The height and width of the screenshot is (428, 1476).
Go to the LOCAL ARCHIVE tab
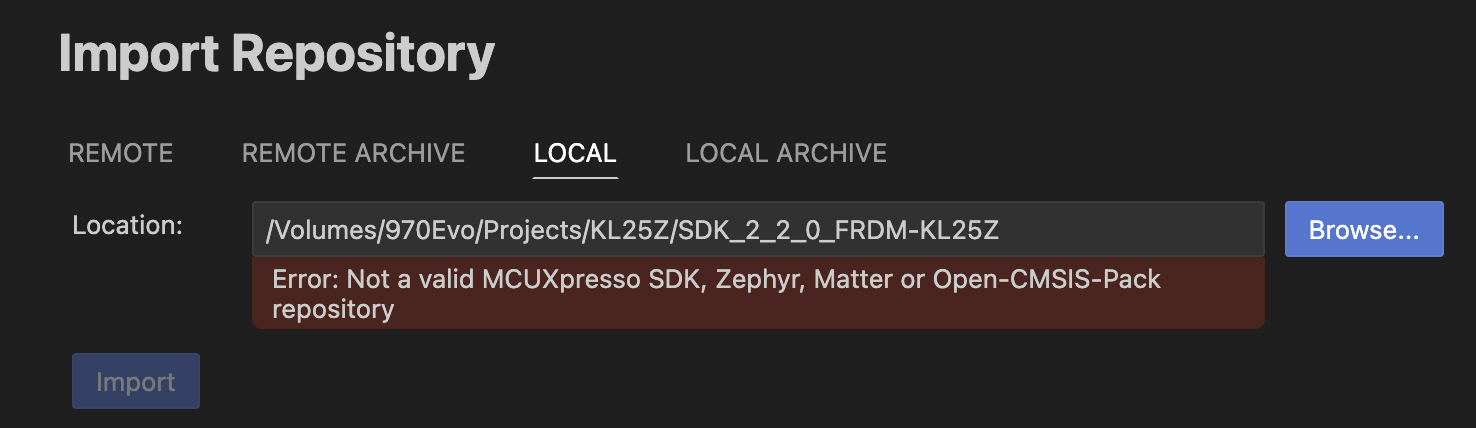tap(786, 153)
